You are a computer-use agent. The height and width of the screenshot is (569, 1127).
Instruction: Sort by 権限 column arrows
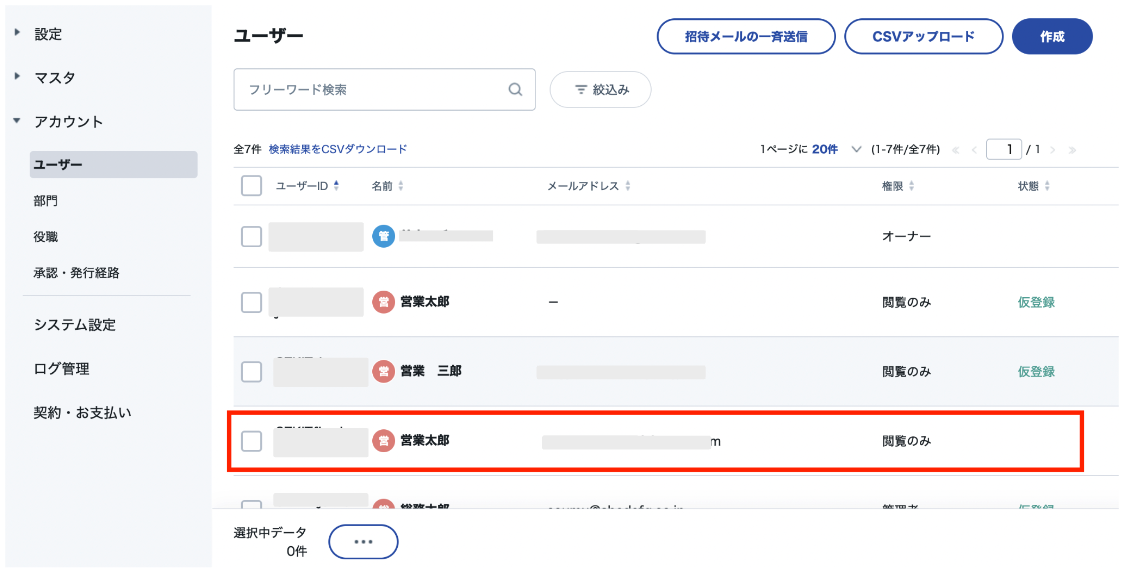pos(911,186)
